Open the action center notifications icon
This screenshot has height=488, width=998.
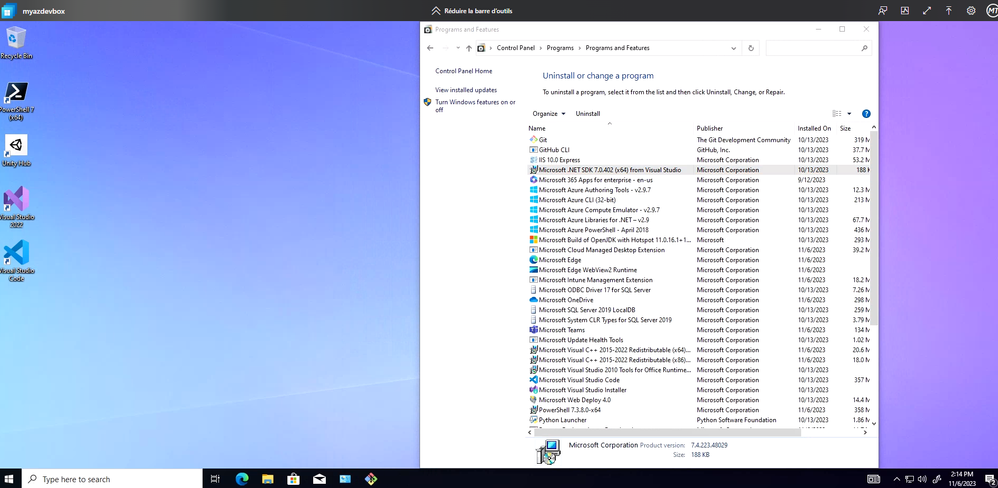(989, 478)
